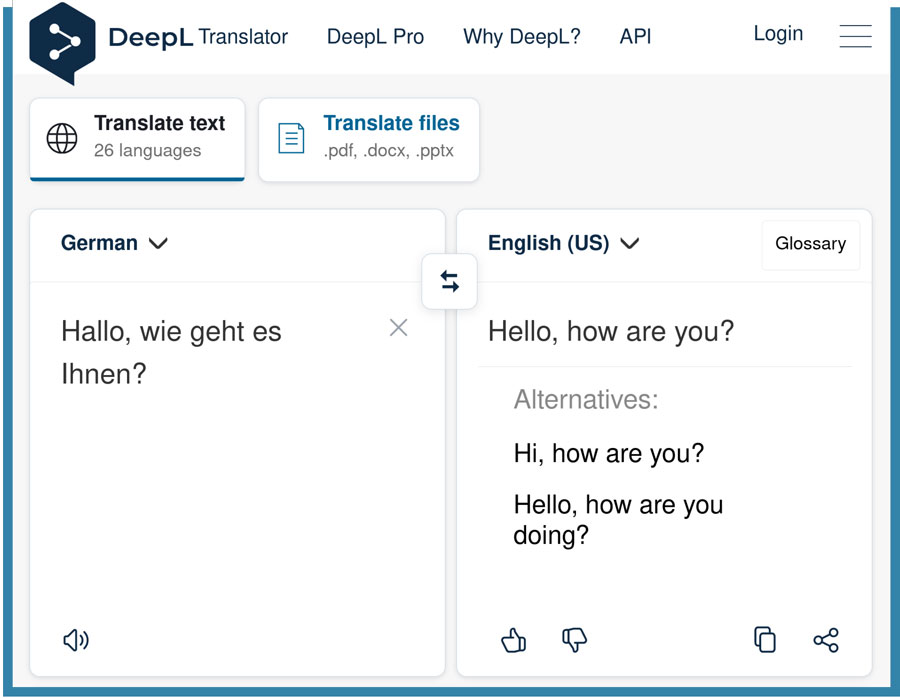Screen dimensions: 900x698
Task: Switch to the Translate files tab
Action: [368, 138]
